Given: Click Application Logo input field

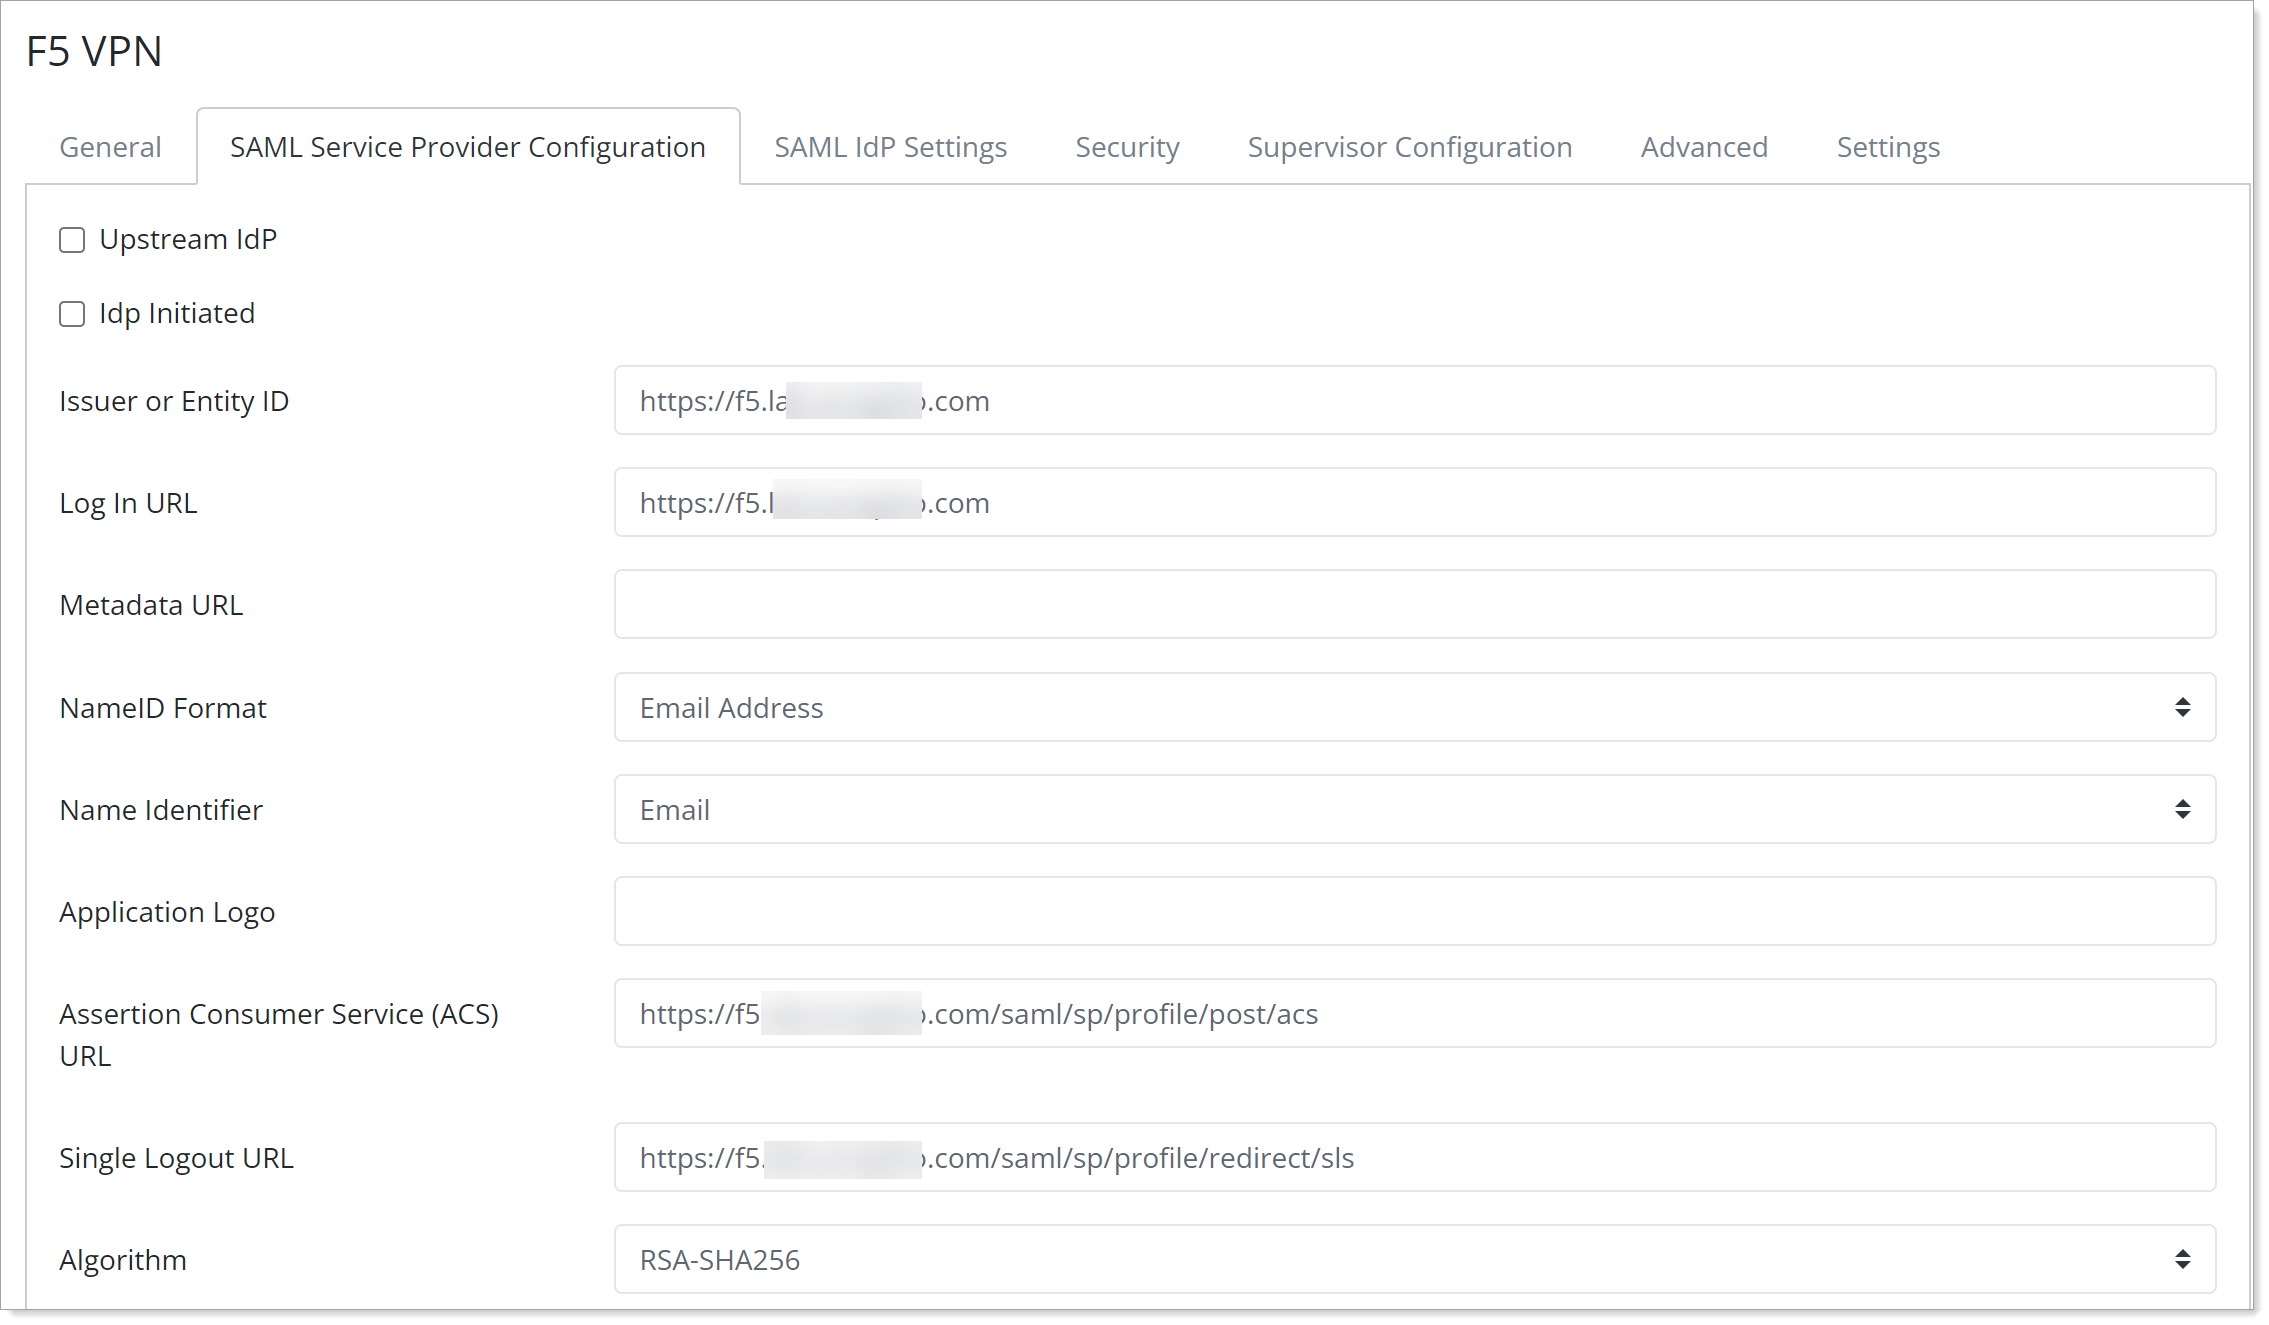Looking at the screenshot, I should click(1411, 912).
